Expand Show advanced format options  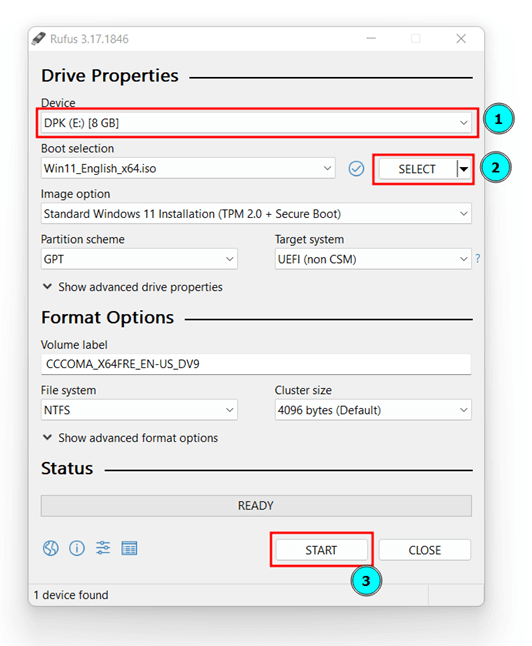[130, 438]
